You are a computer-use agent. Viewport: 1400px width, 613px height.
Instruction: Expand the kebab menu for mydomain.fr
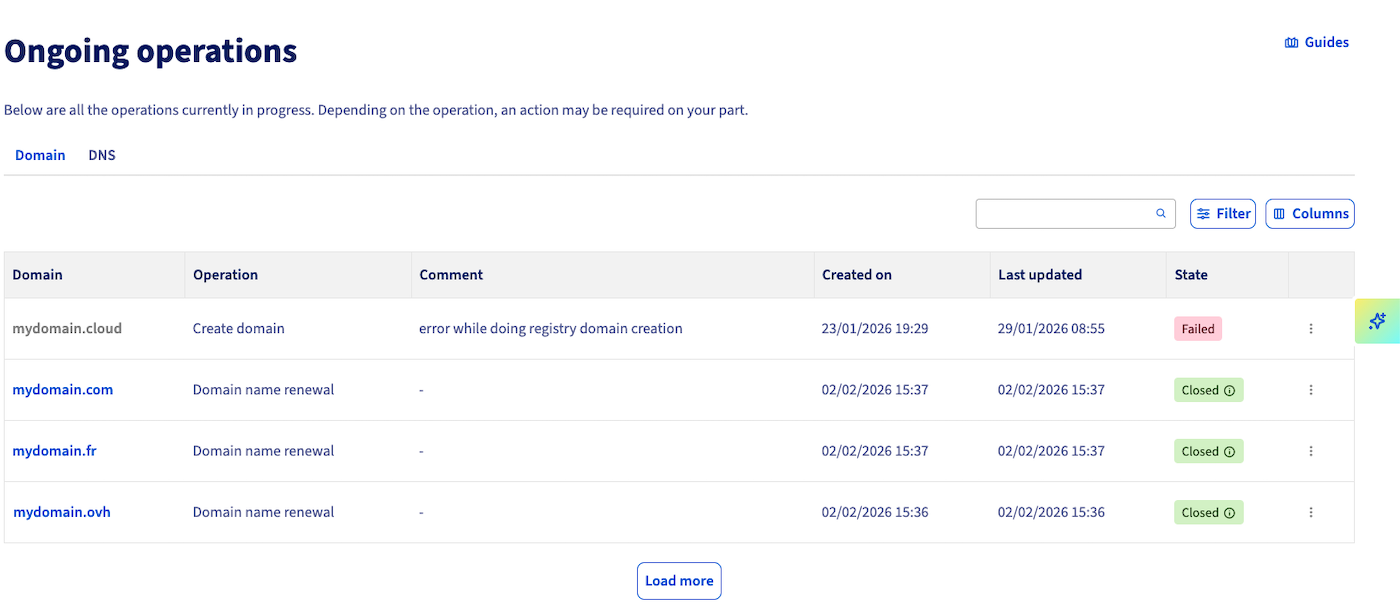click(1311, 451)
